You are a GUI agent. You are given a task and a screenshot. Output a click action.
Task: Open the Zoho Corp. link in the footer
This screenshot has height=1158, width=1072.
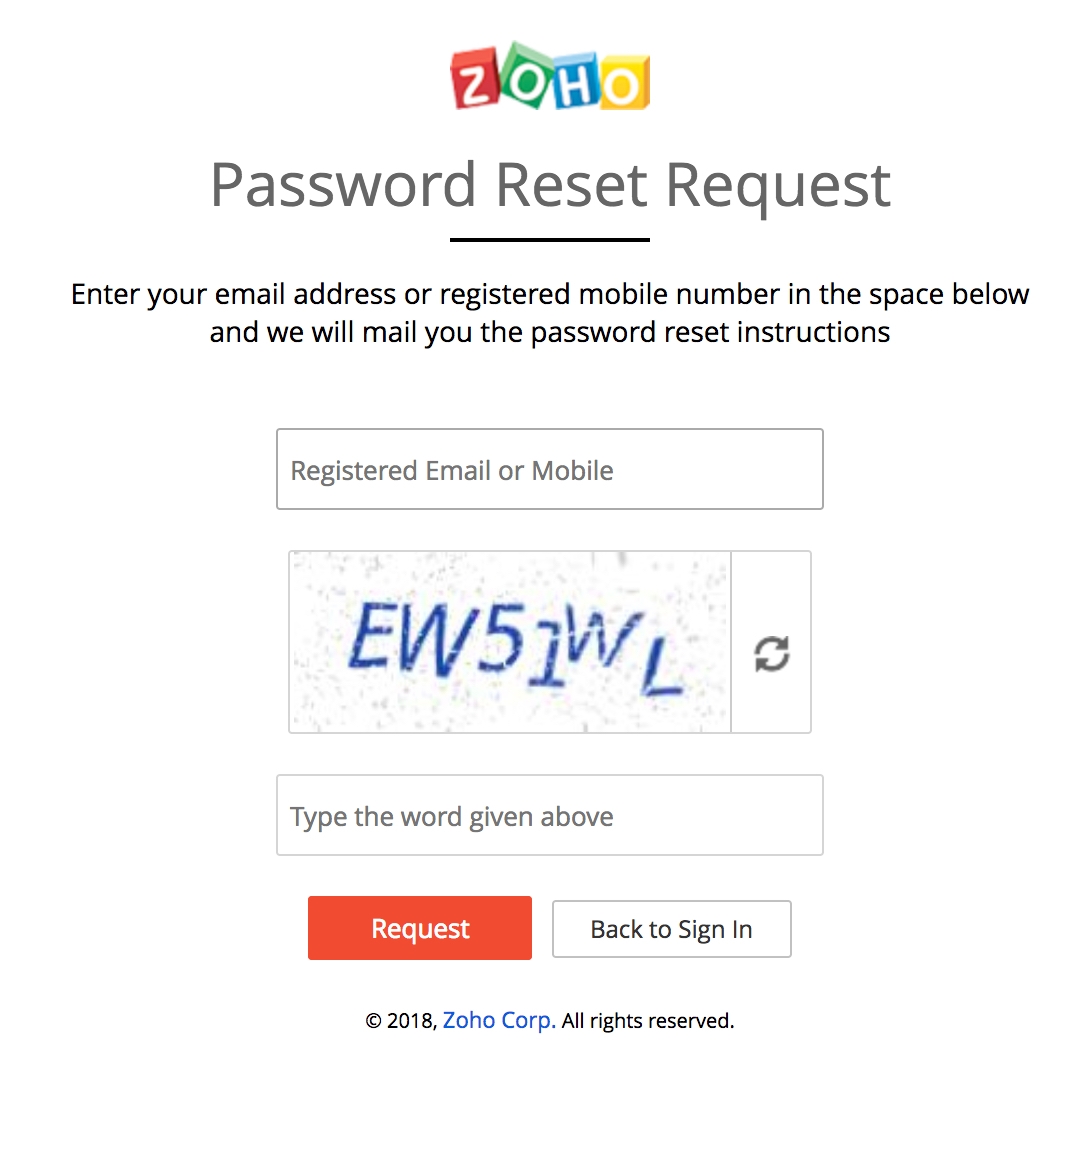[499, 1020]
